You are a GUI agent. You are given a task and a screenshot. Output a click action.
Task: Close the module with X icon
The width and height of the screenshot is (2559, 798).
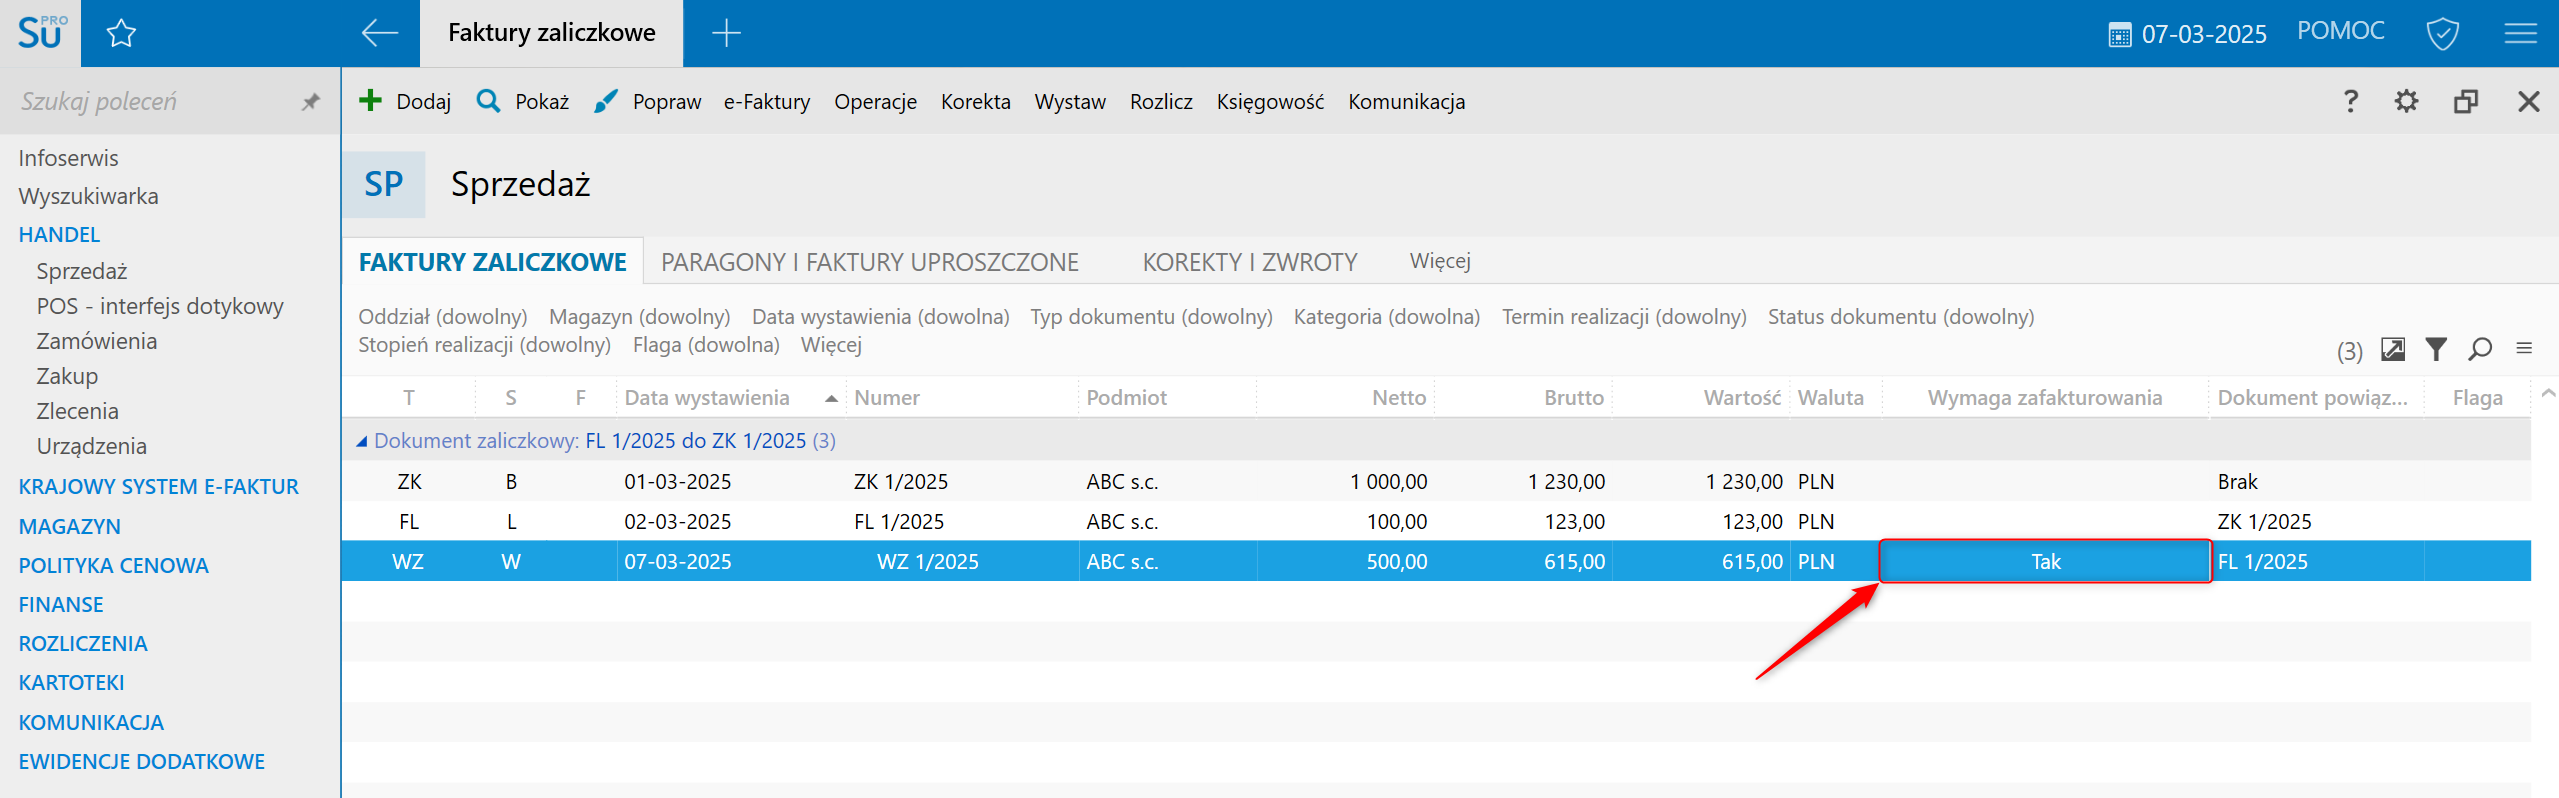(2528, 101)
